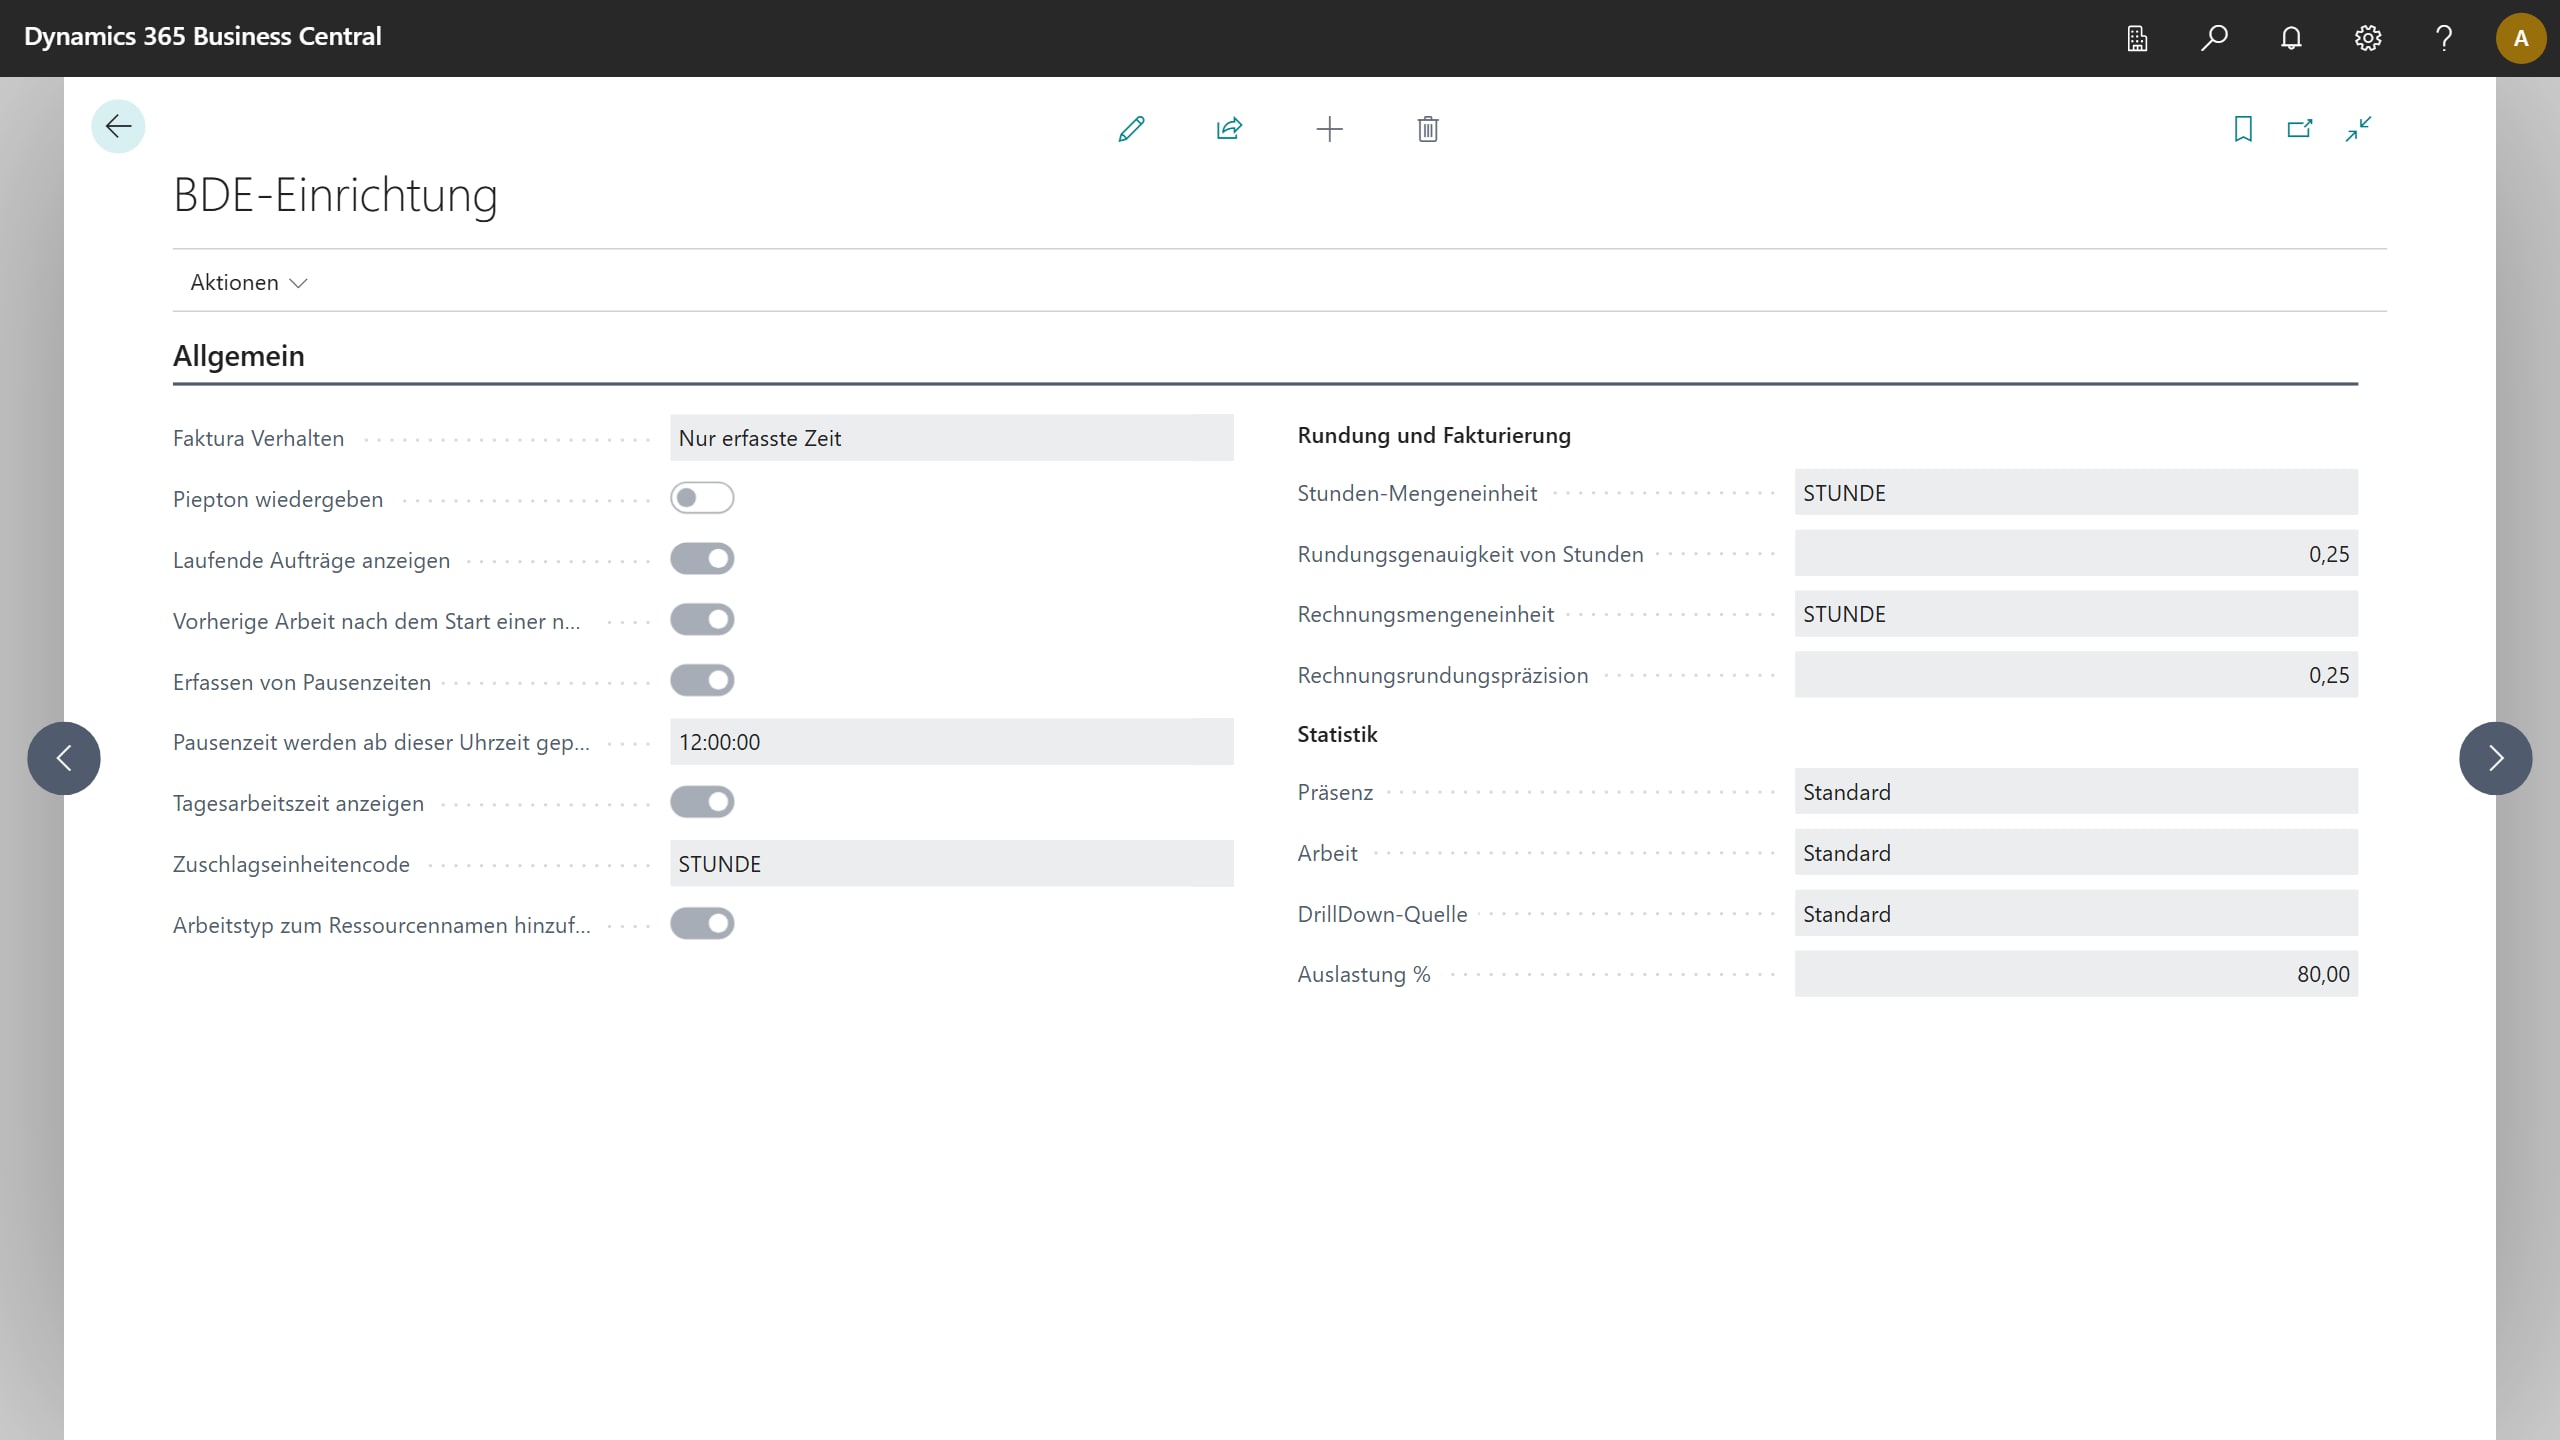Open Präsenz Standard dropdown
Screen dimensions: 2560x1440
pyautogui.click(x=2076, y=792)
